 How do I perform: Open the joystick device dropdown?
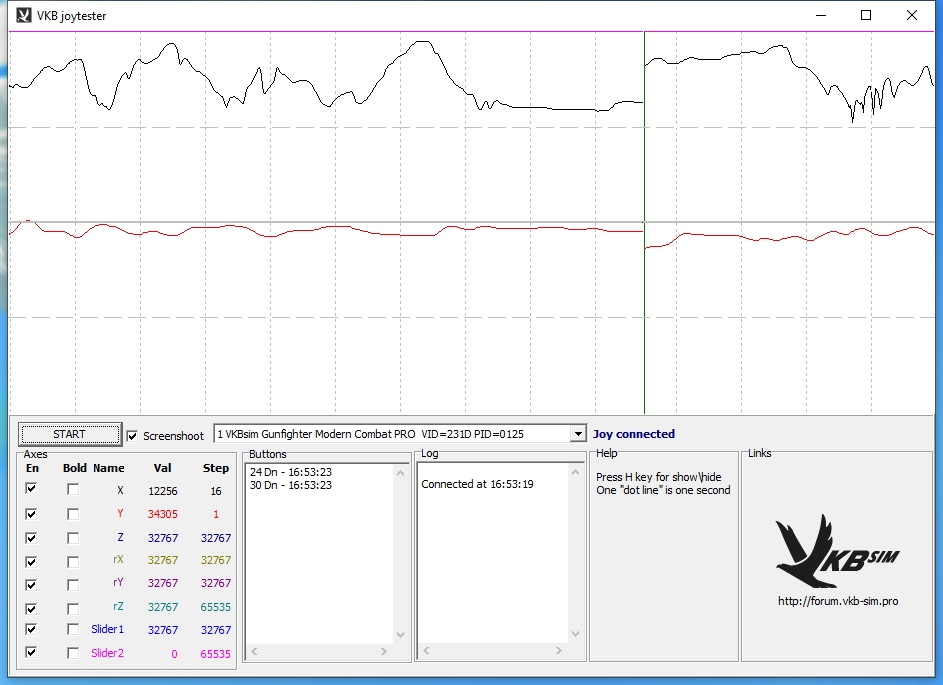(576, 434)
